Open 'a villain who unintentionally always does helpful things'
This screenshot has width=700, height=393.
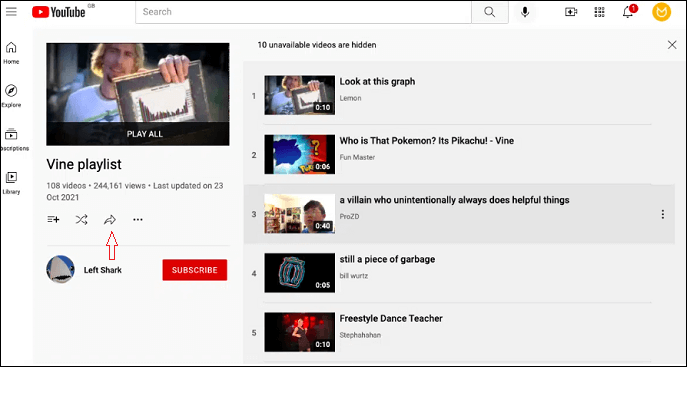coord(454,200)
